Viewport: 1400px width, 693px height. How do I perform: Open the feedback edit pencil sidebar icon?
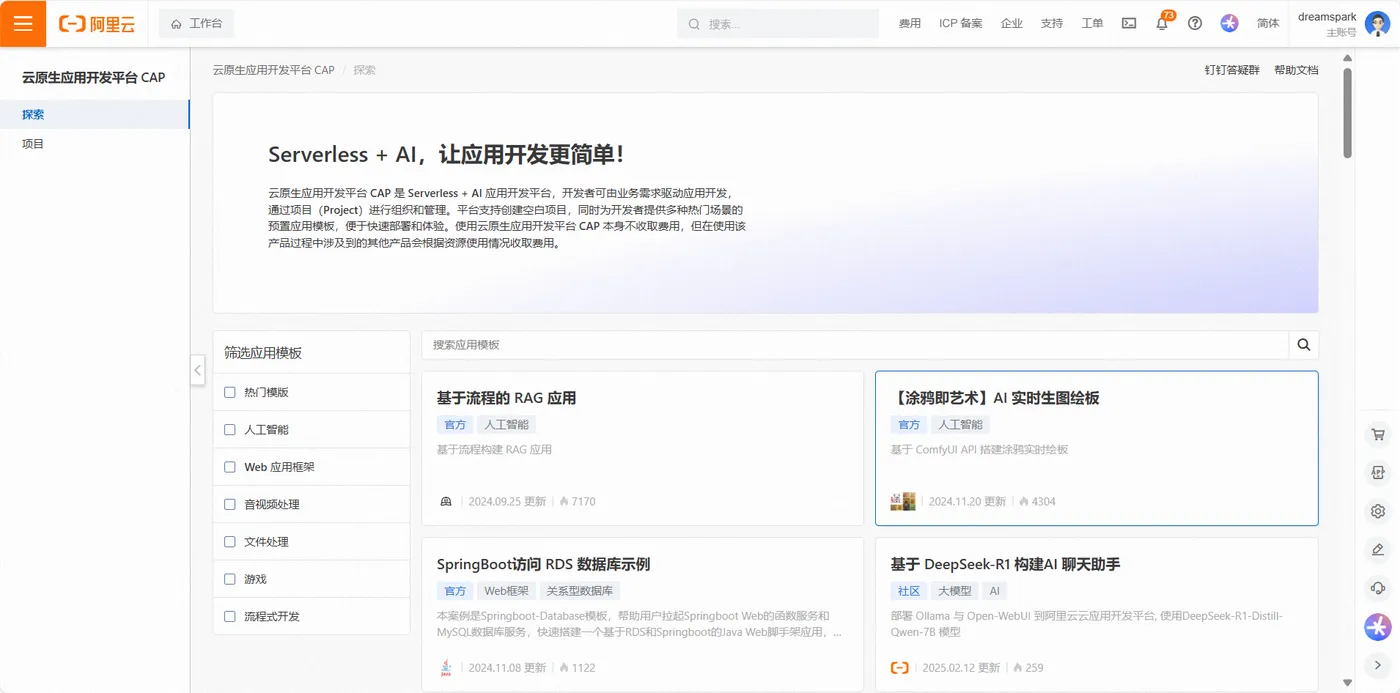point(1378,550)
